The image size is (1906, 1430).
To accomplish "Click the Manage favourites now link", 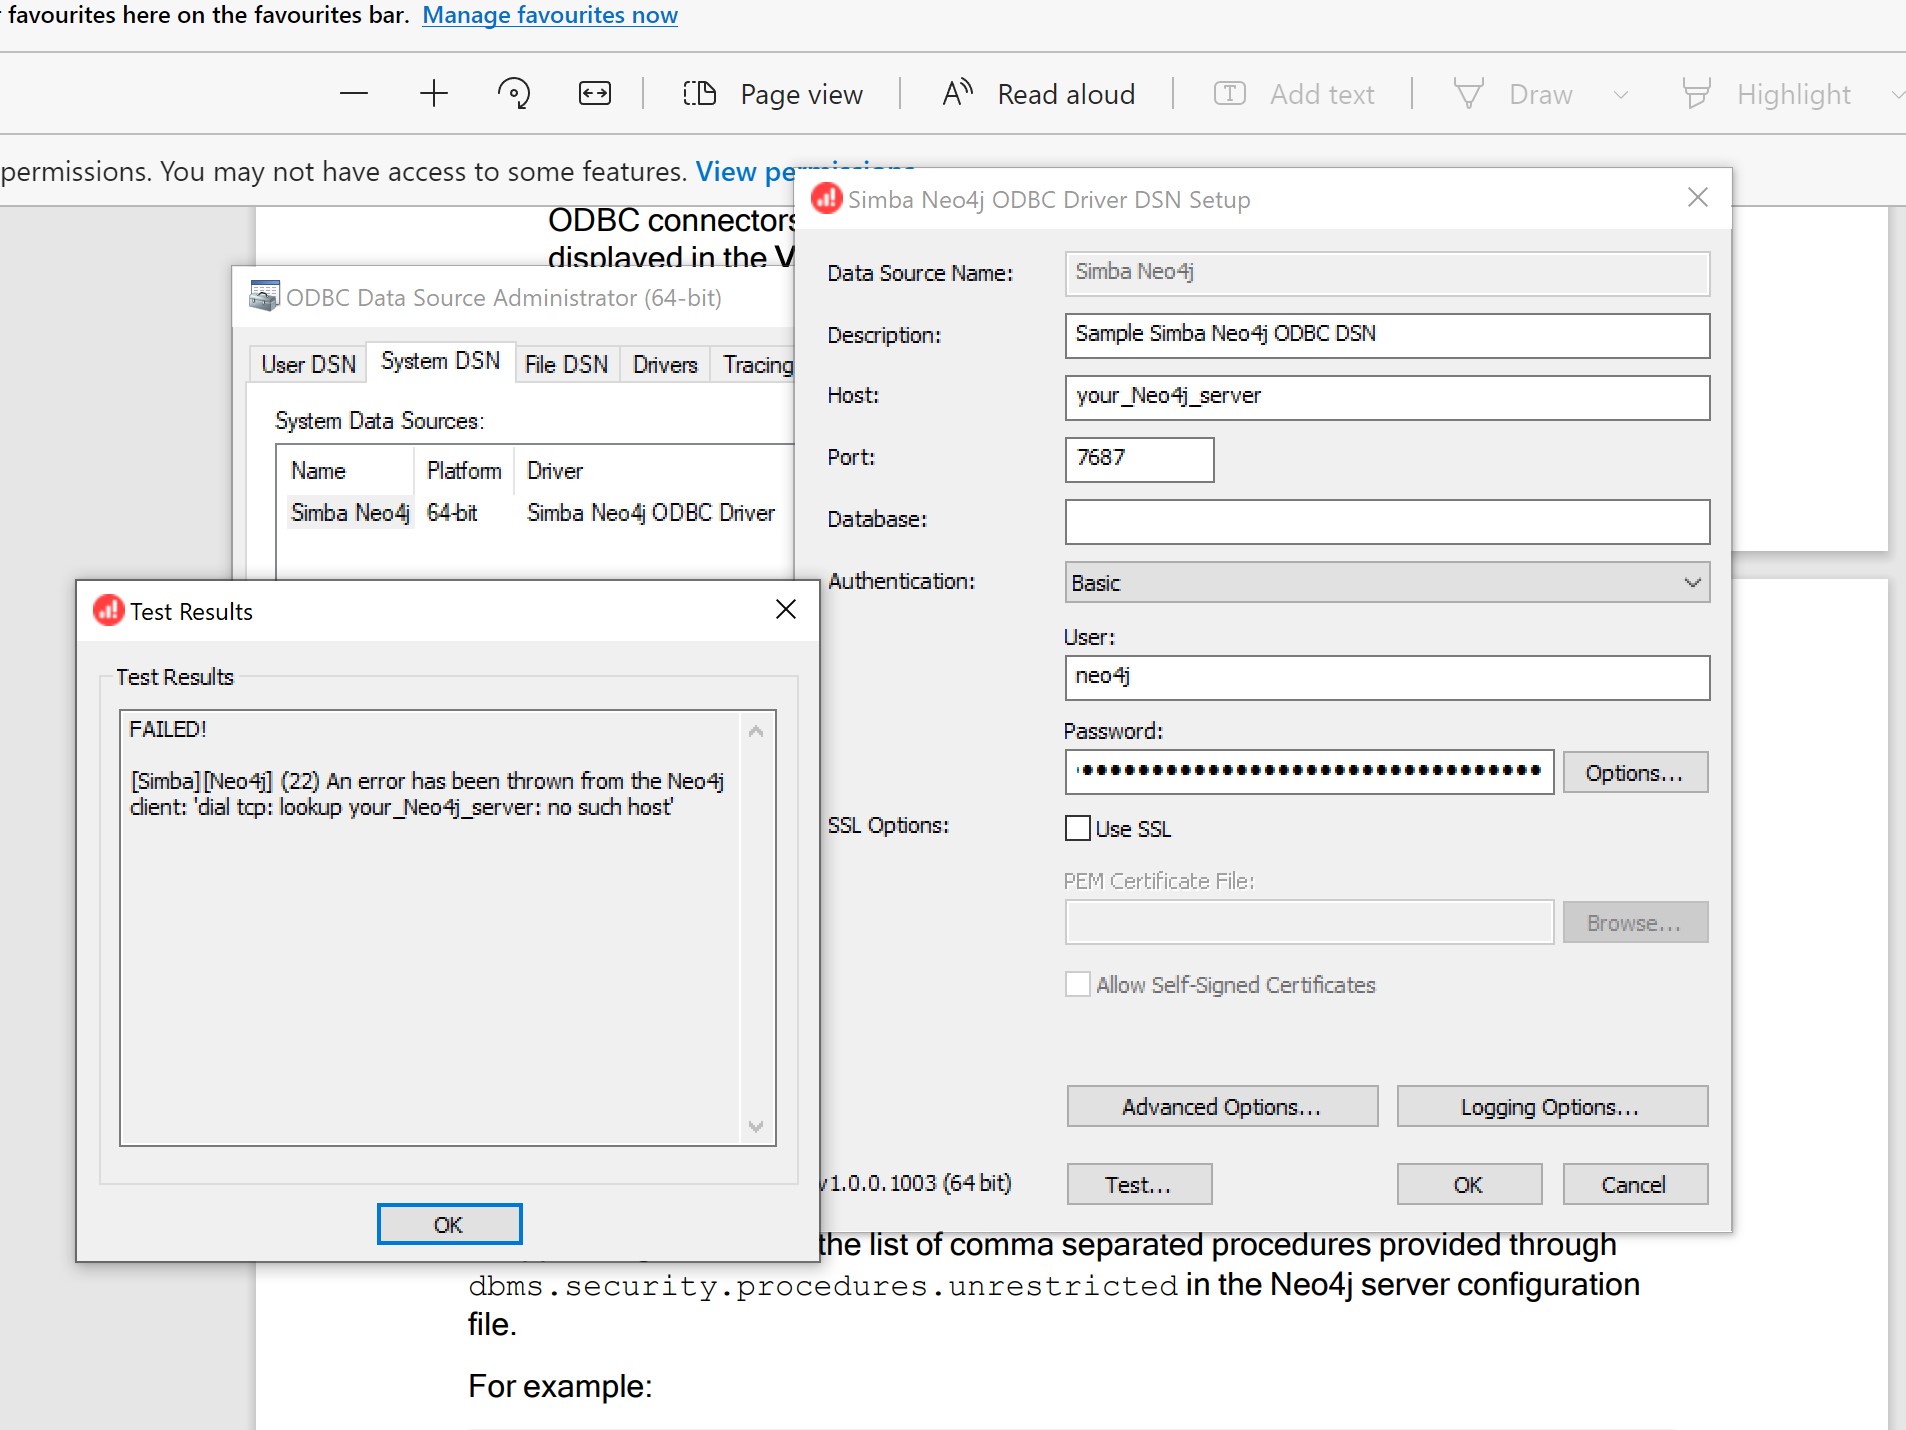I will (550, 15).
